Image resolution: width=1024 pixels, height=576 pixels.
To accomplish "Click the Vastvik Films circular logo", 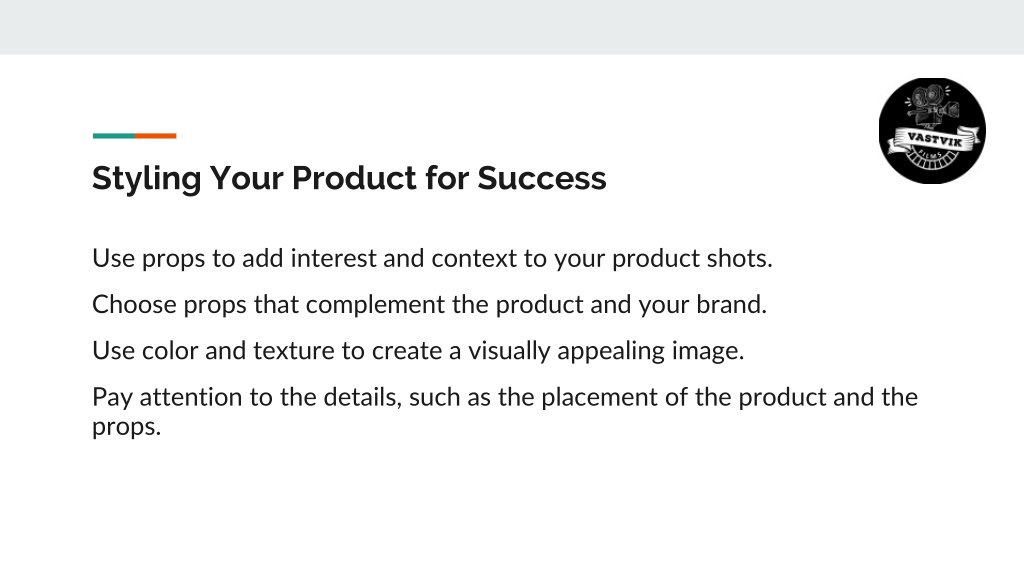I will (x=932, y=131).
